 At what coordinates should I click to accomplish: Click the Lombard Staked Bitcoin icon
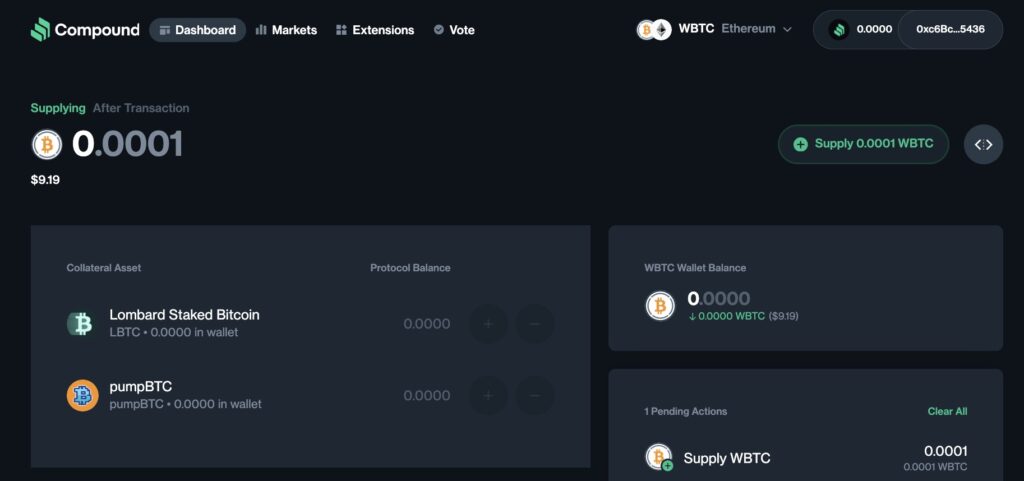point(82,323)
